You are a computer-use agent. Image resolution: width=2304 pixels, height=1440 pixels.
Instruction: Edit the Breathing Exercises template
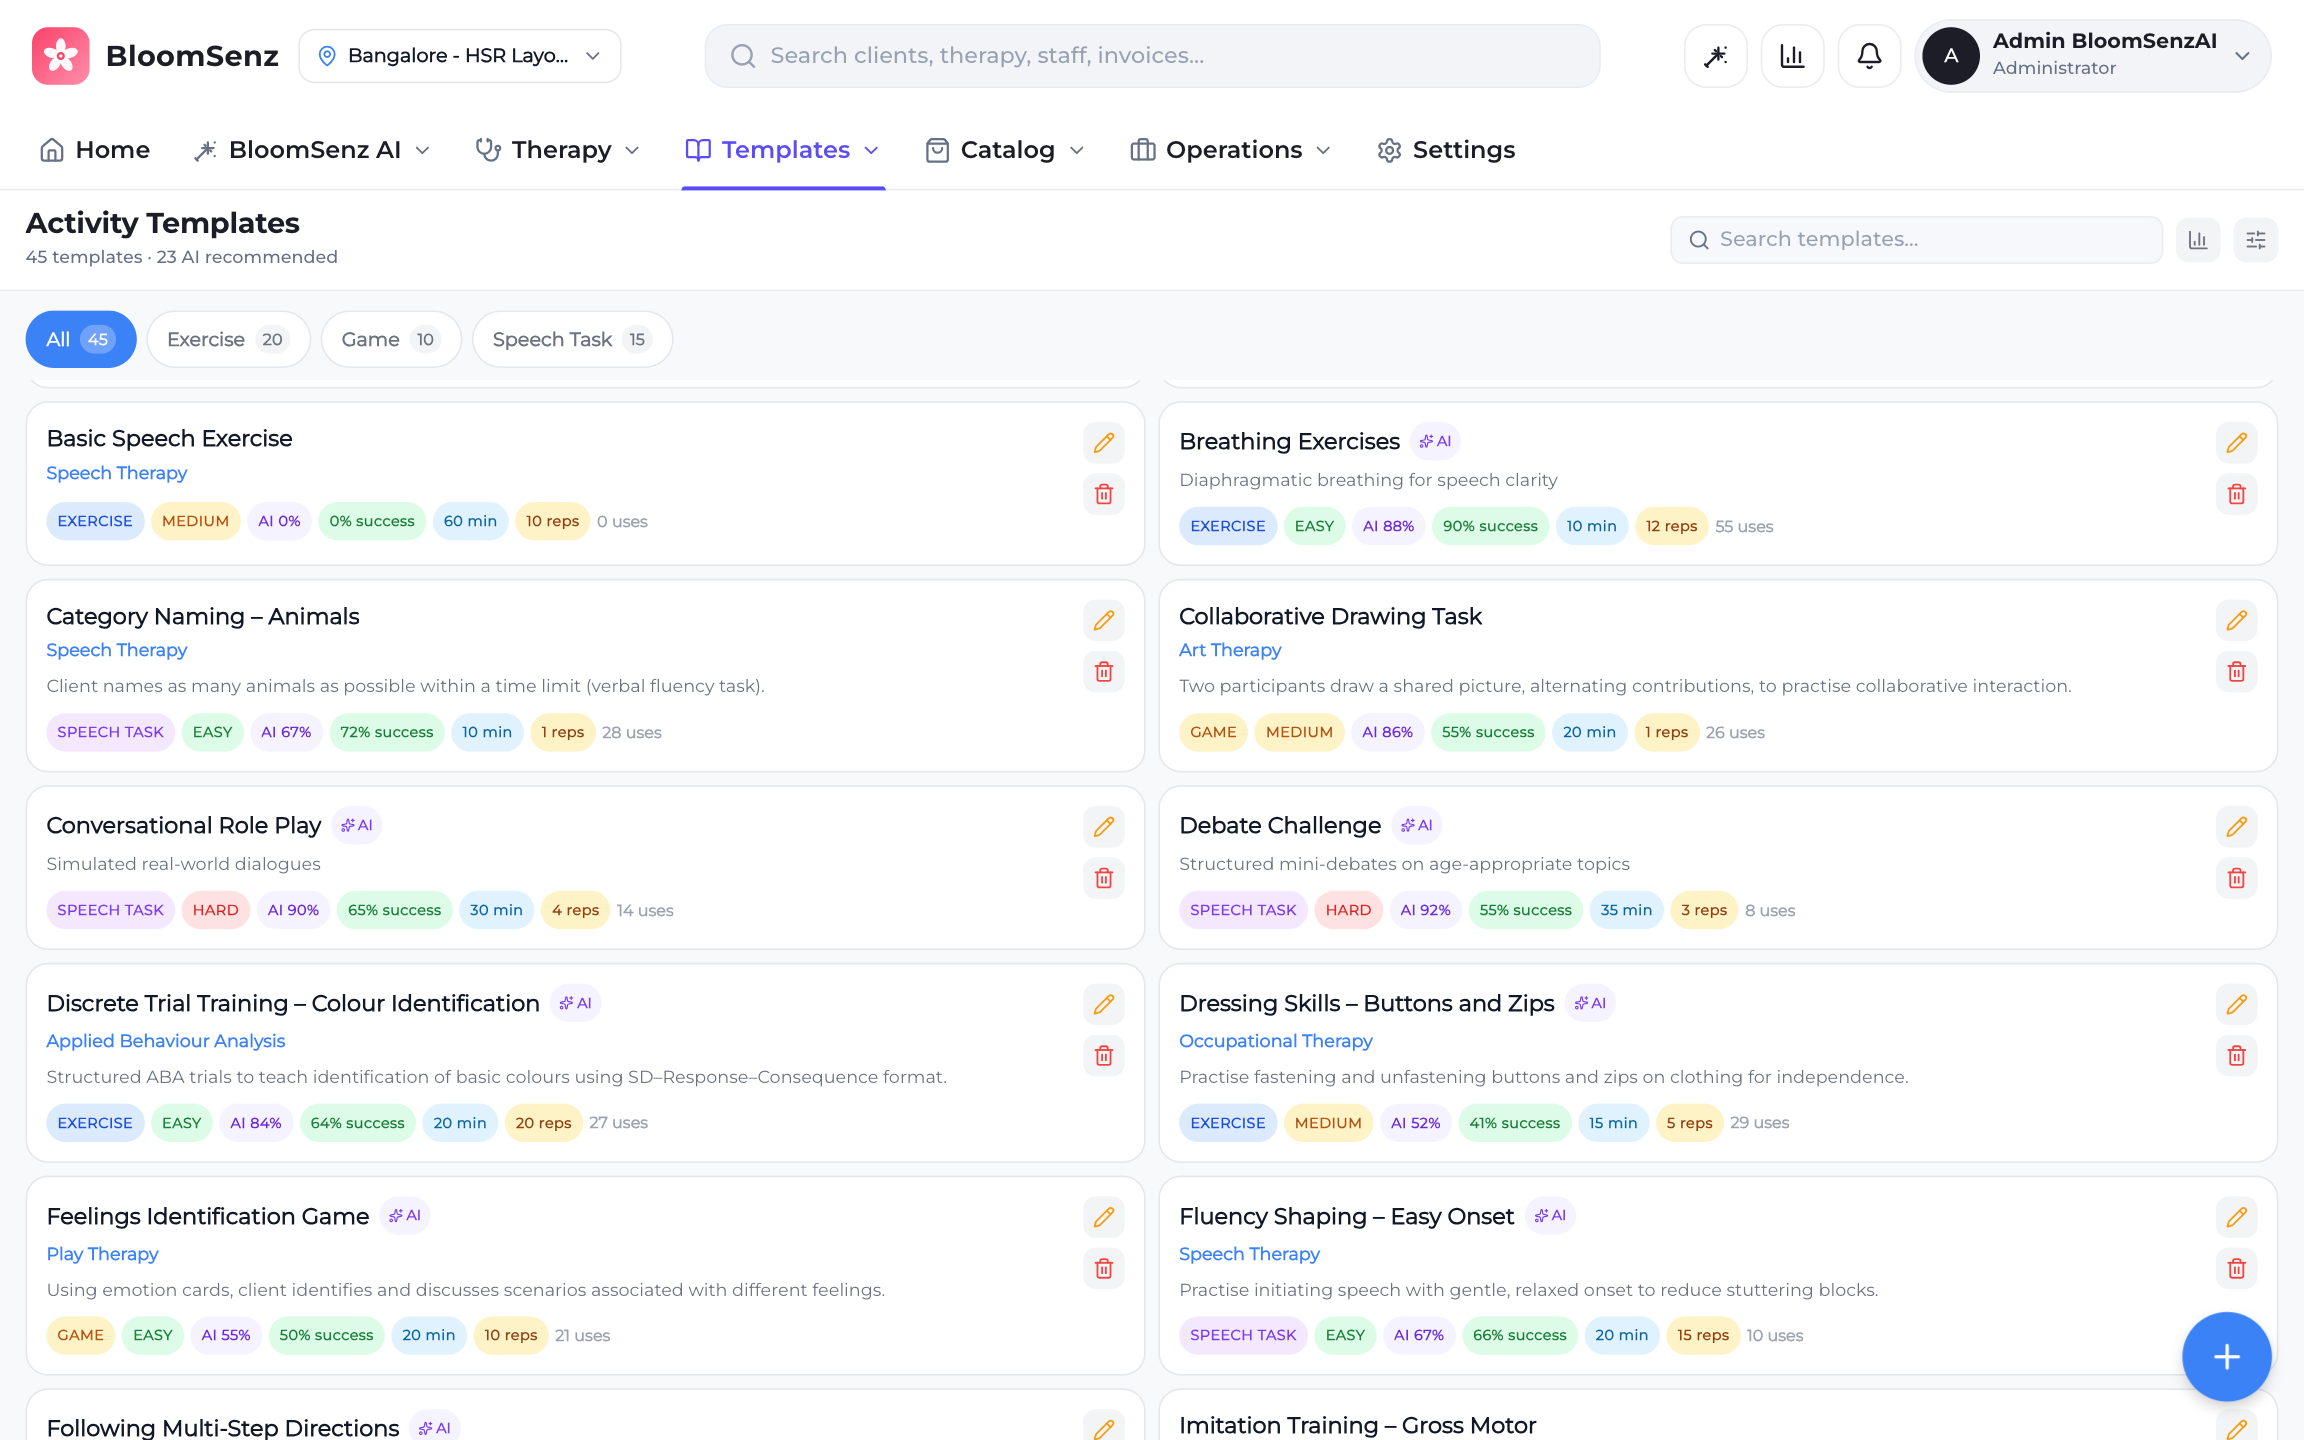click(x=2237, y=443)
